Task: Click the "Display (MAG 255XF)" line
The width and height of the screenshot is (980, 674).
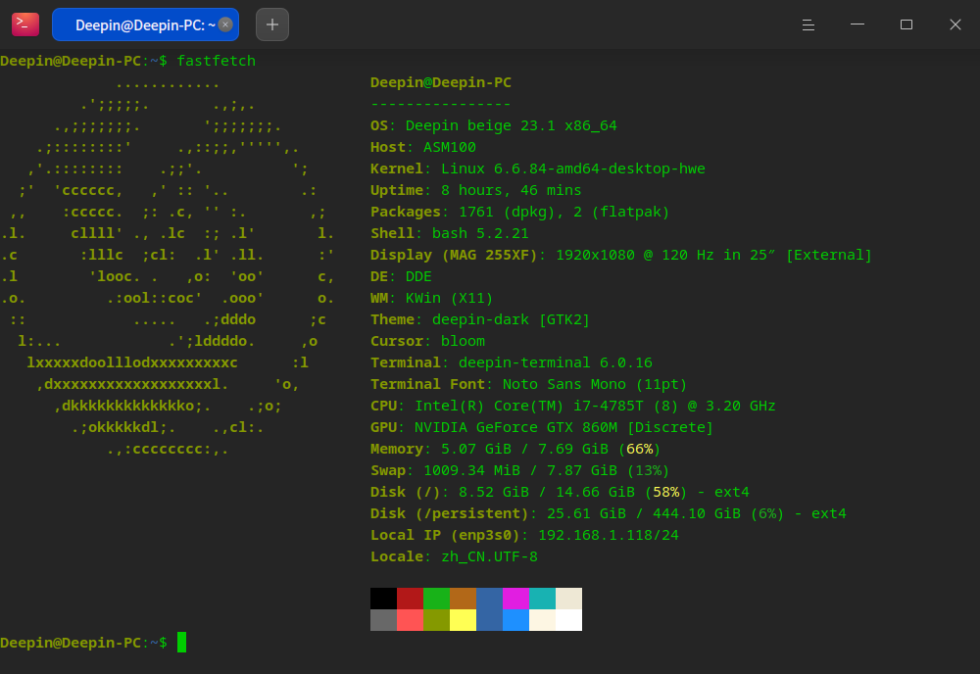Action: (621, 255)
